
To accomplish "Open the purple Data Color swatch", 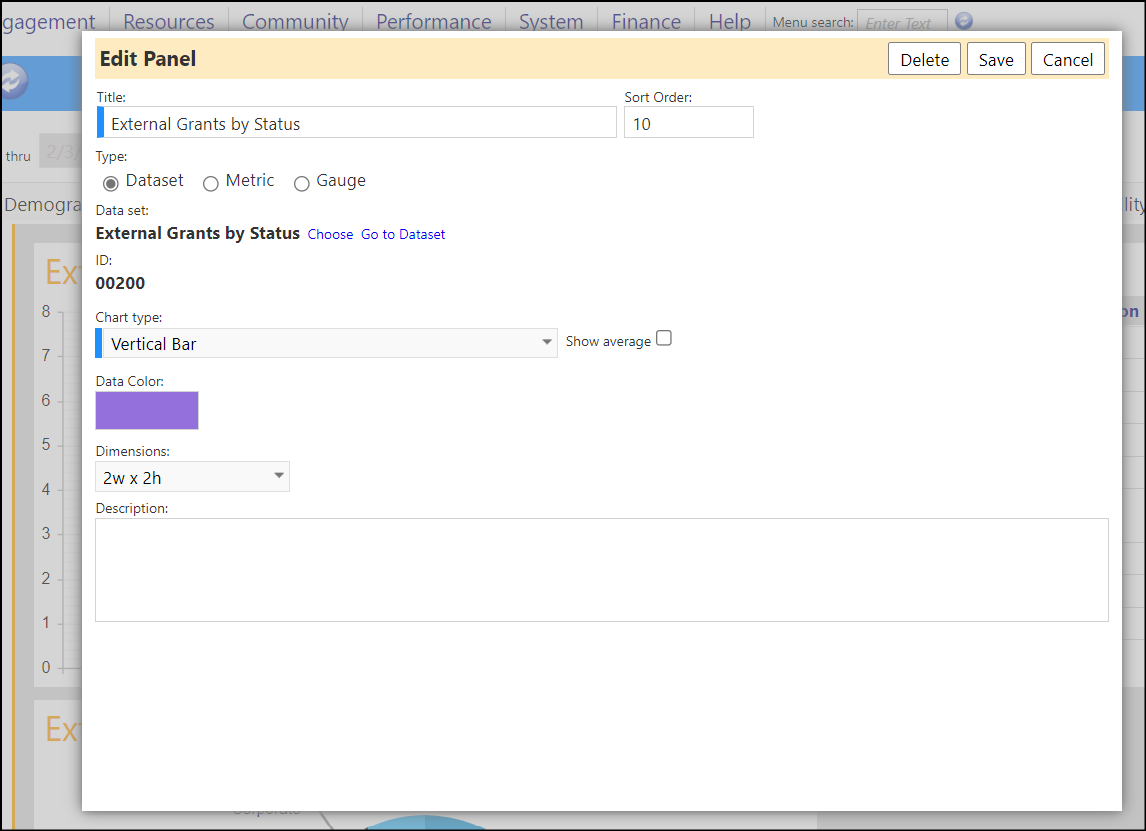I will coord(147,410).
